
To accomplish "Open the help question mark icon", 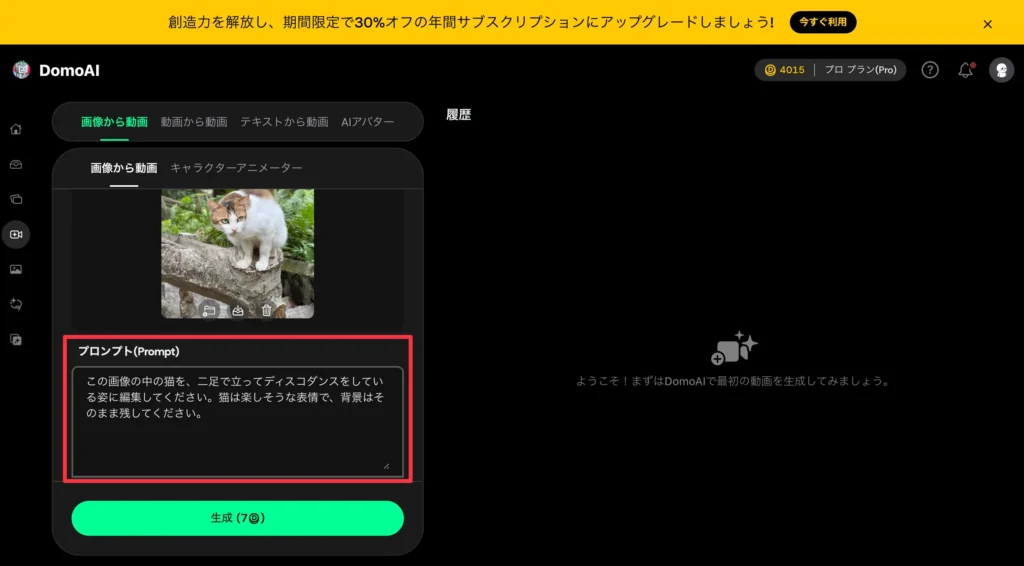I will click(930, 70).
